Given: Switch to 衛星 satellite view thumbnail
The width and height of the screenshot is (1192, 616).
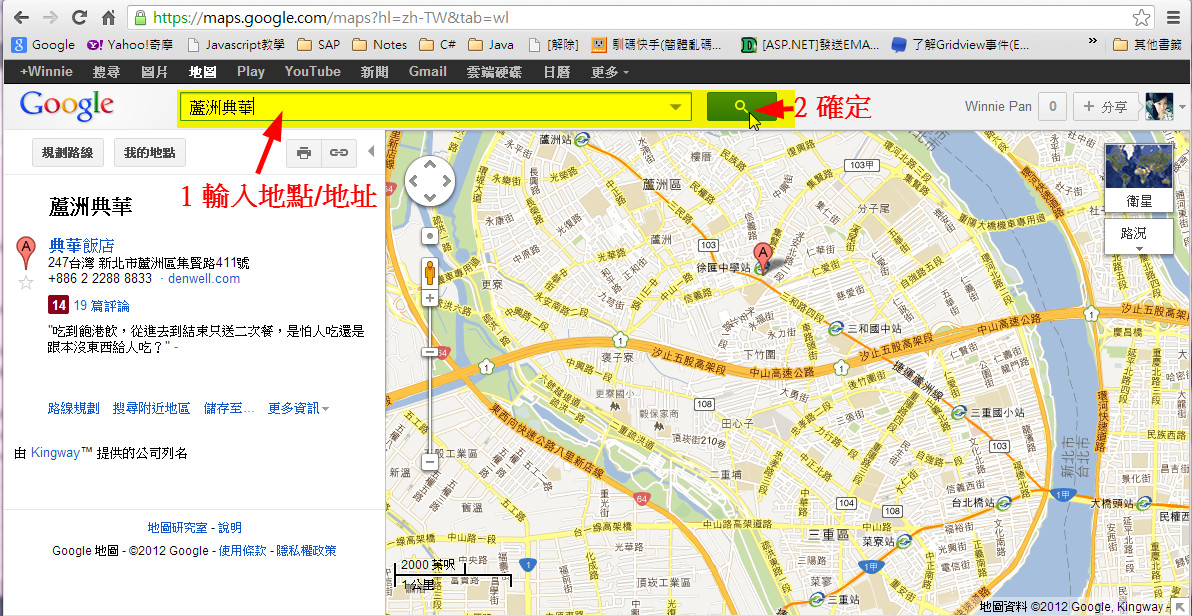Looking at the screenshot, I should (1138, 176).
